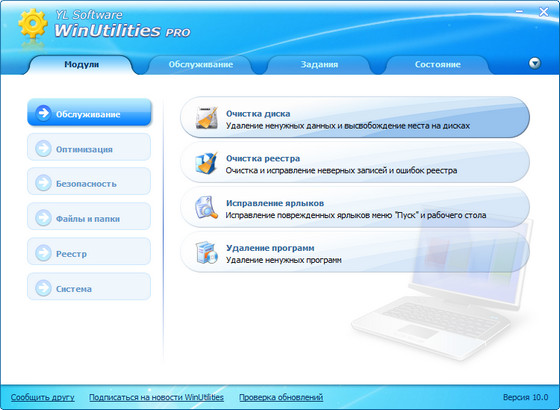Click Подписаться на новости WinUtilities link
Image resolution: width=560 pixels, height=410 pixels.
156,397
